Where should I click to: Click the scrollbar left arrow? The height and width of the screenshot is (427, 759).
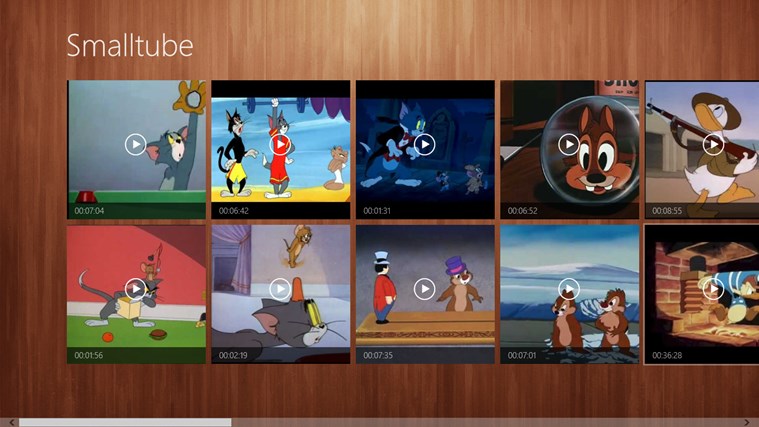11,423
